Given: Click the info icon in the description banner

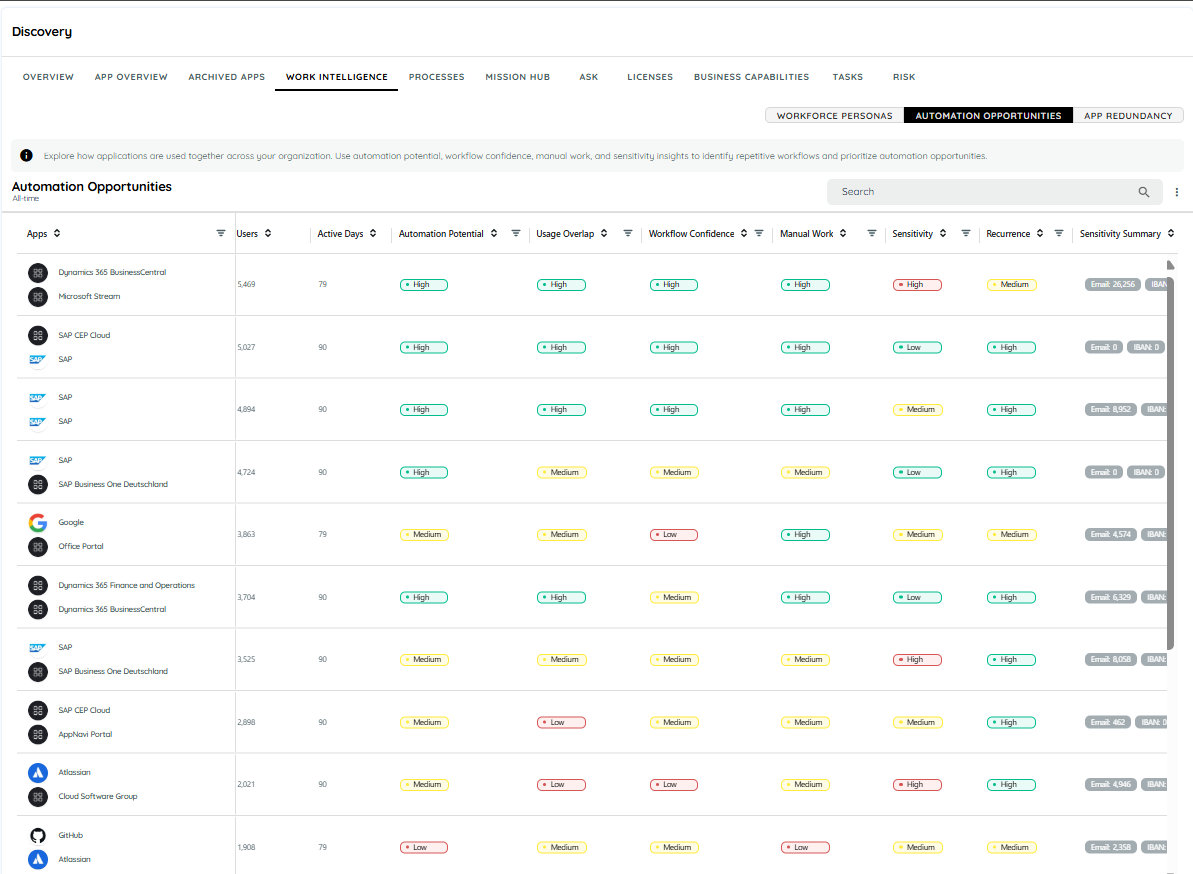Looking at the screenshot, I should click(x=27, y=155).
